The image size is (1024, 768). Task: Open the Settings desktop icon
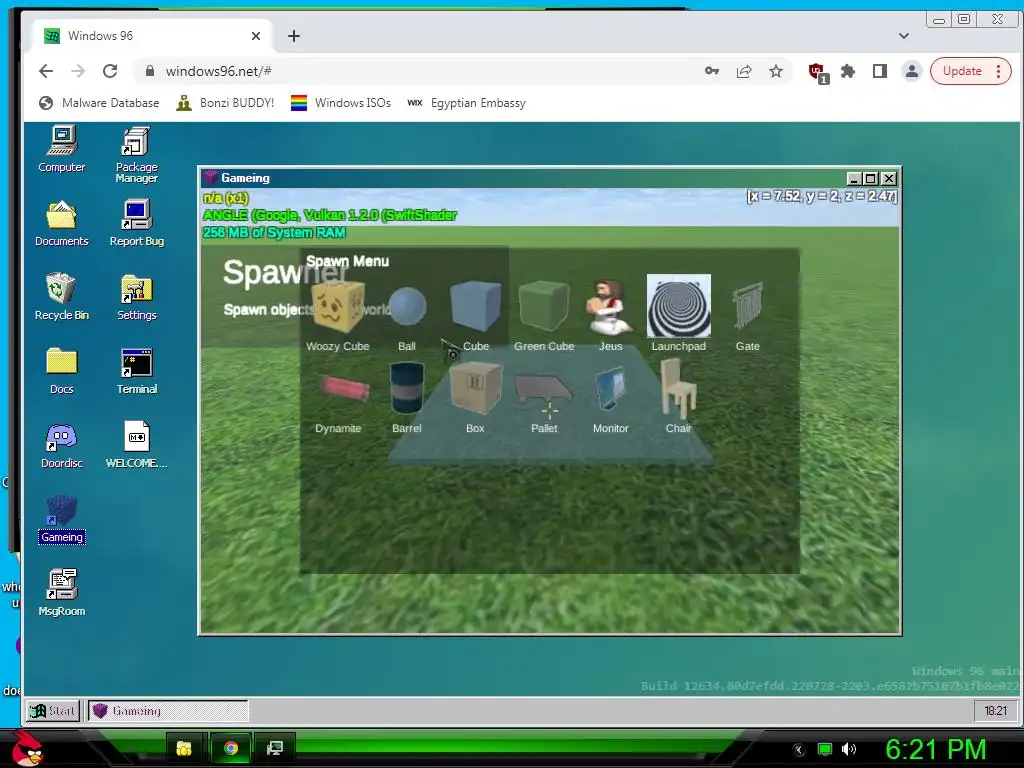136,297
